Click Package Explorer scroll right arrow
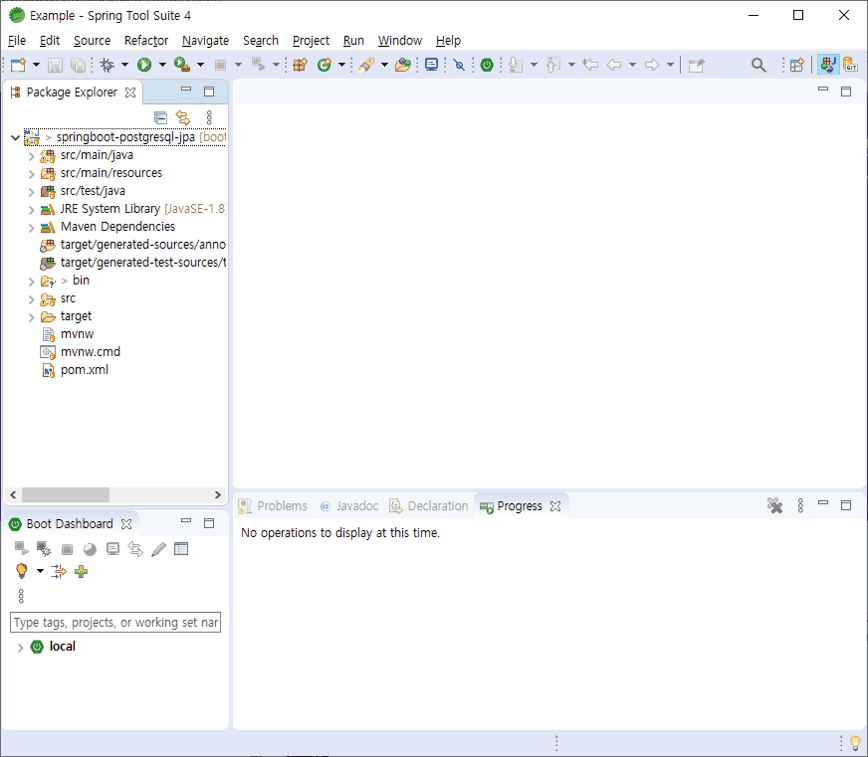The image size is (868, 757). click(218, 495)
